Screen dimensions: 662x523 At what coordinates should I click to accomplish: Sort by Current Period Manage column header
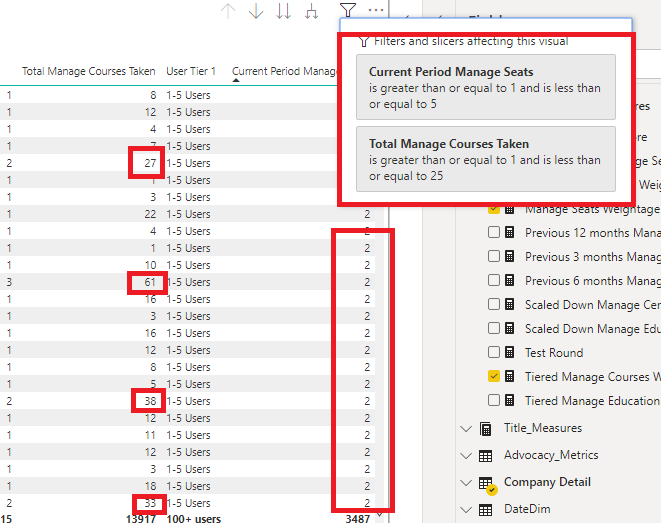coord(285,71)
